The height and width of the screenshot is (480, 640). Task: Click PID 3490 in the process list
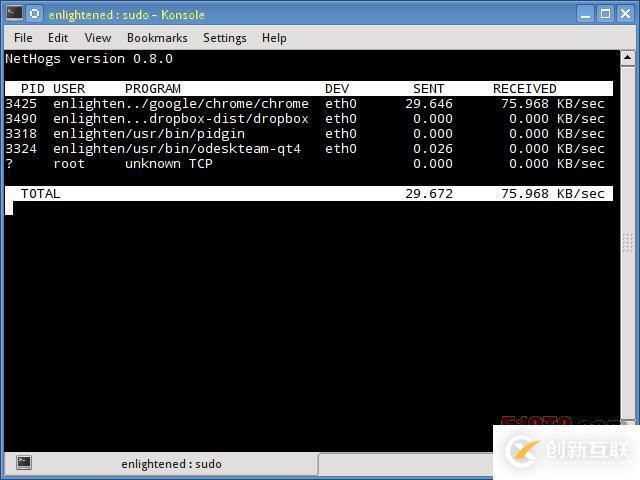point(21,119)
